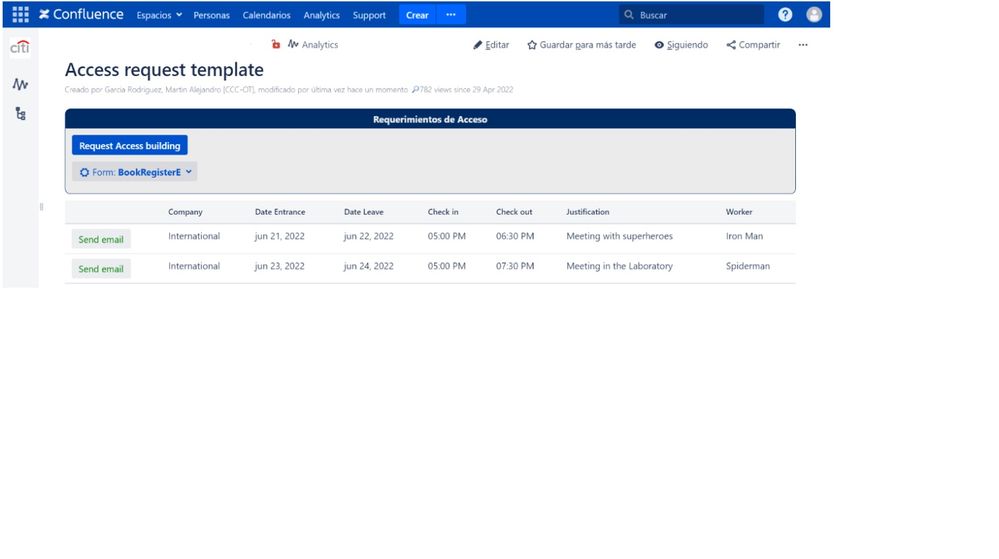This screenshot has height=559, width=999.
Task: Go to Confluence home logo
Action: pyautogui.click(x=81, y=14)
